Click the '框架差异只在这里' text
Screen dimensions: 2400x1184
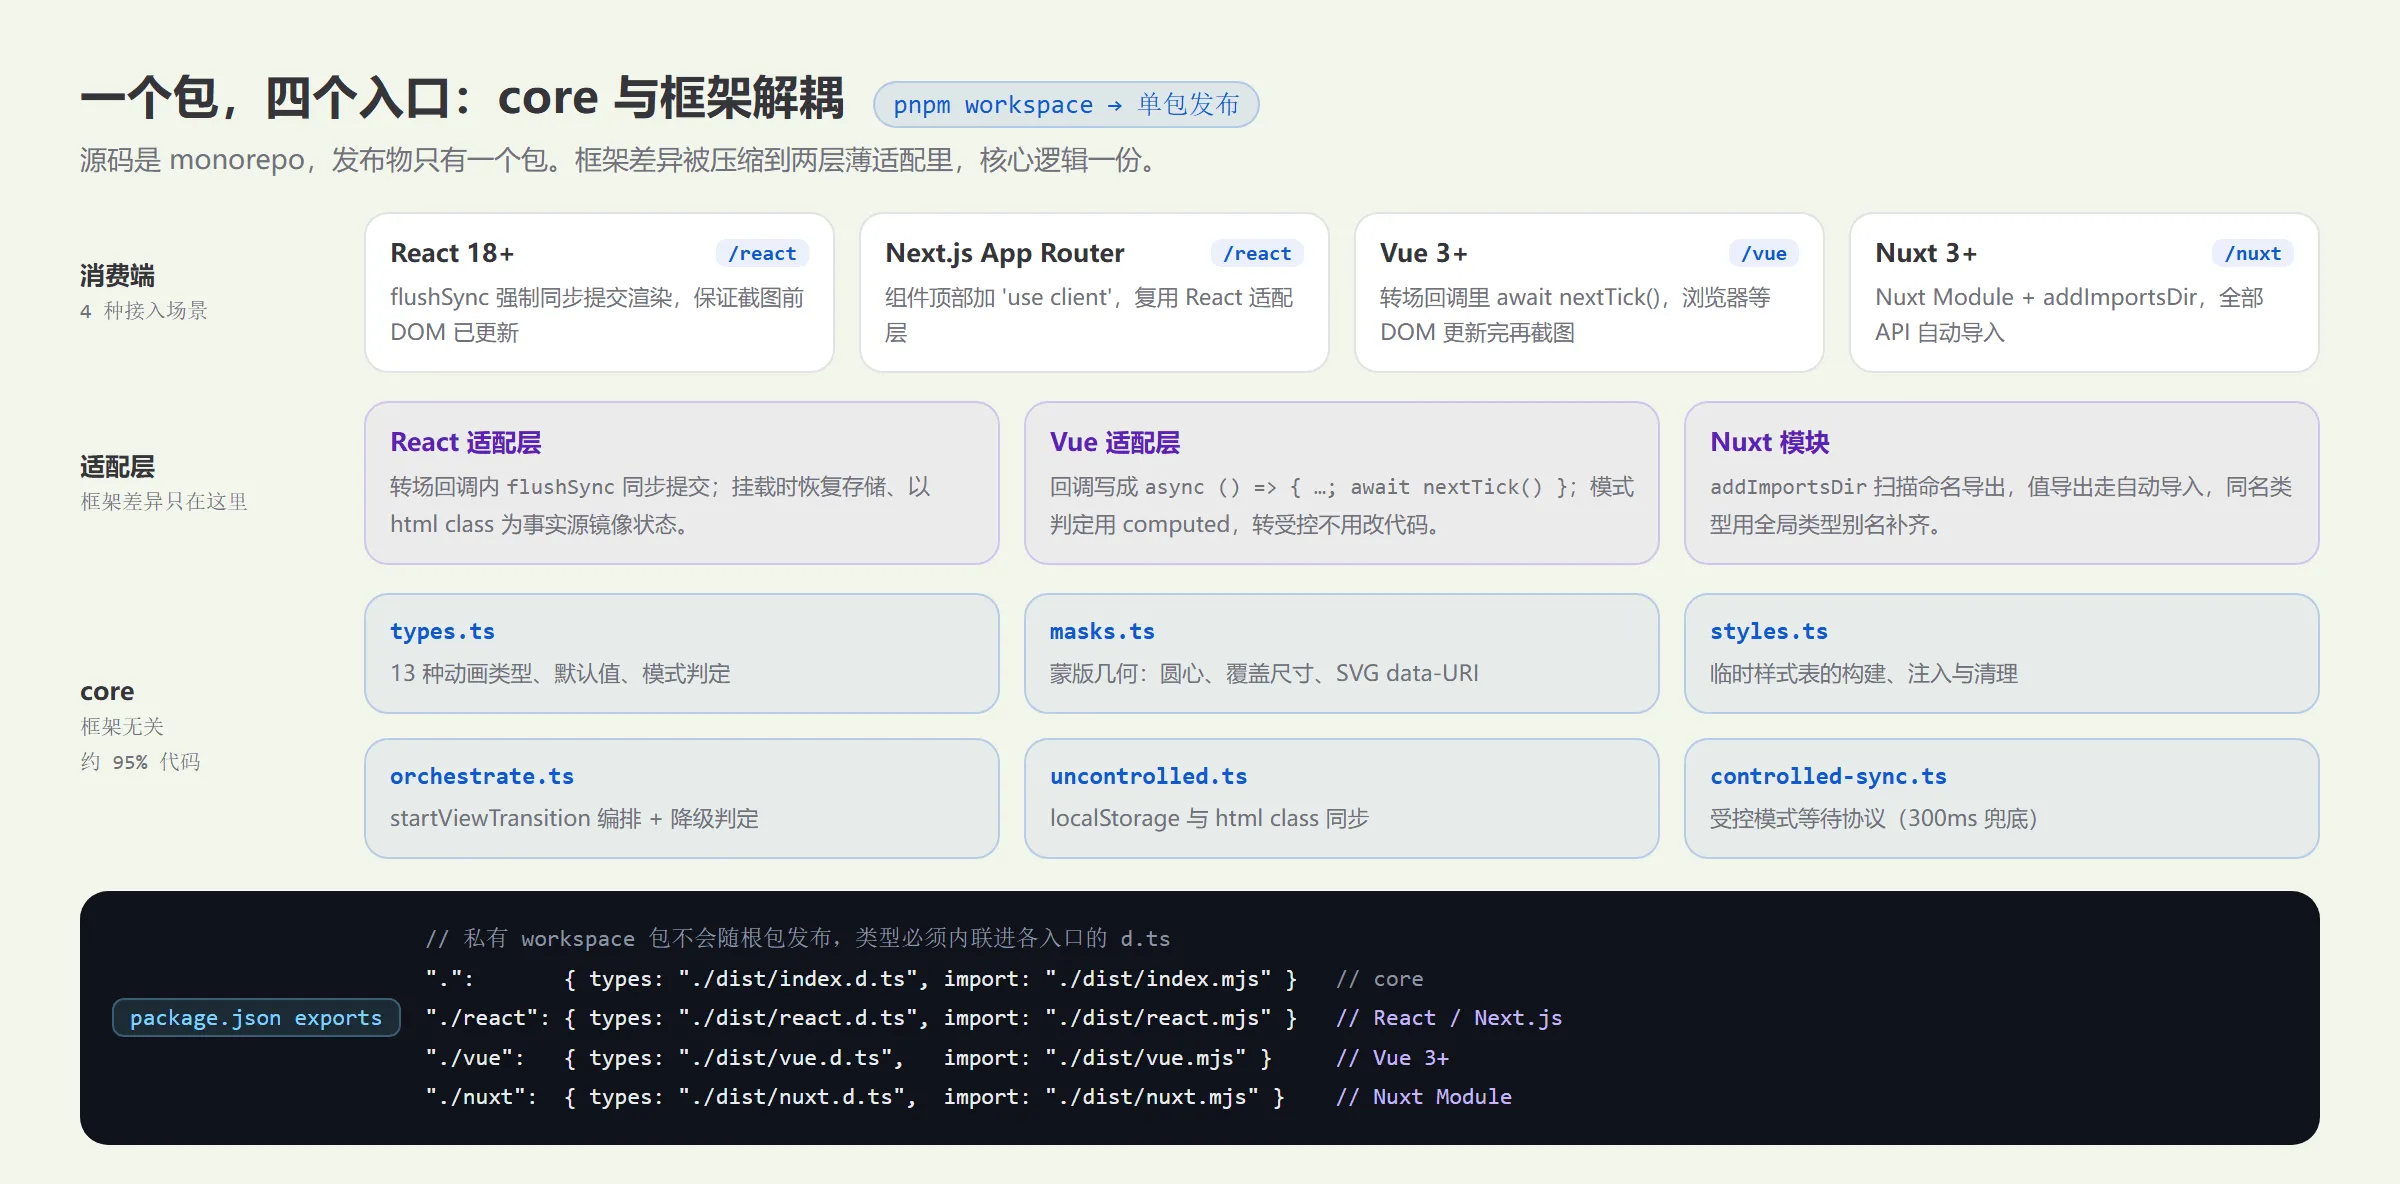click(x=164, y=502)
